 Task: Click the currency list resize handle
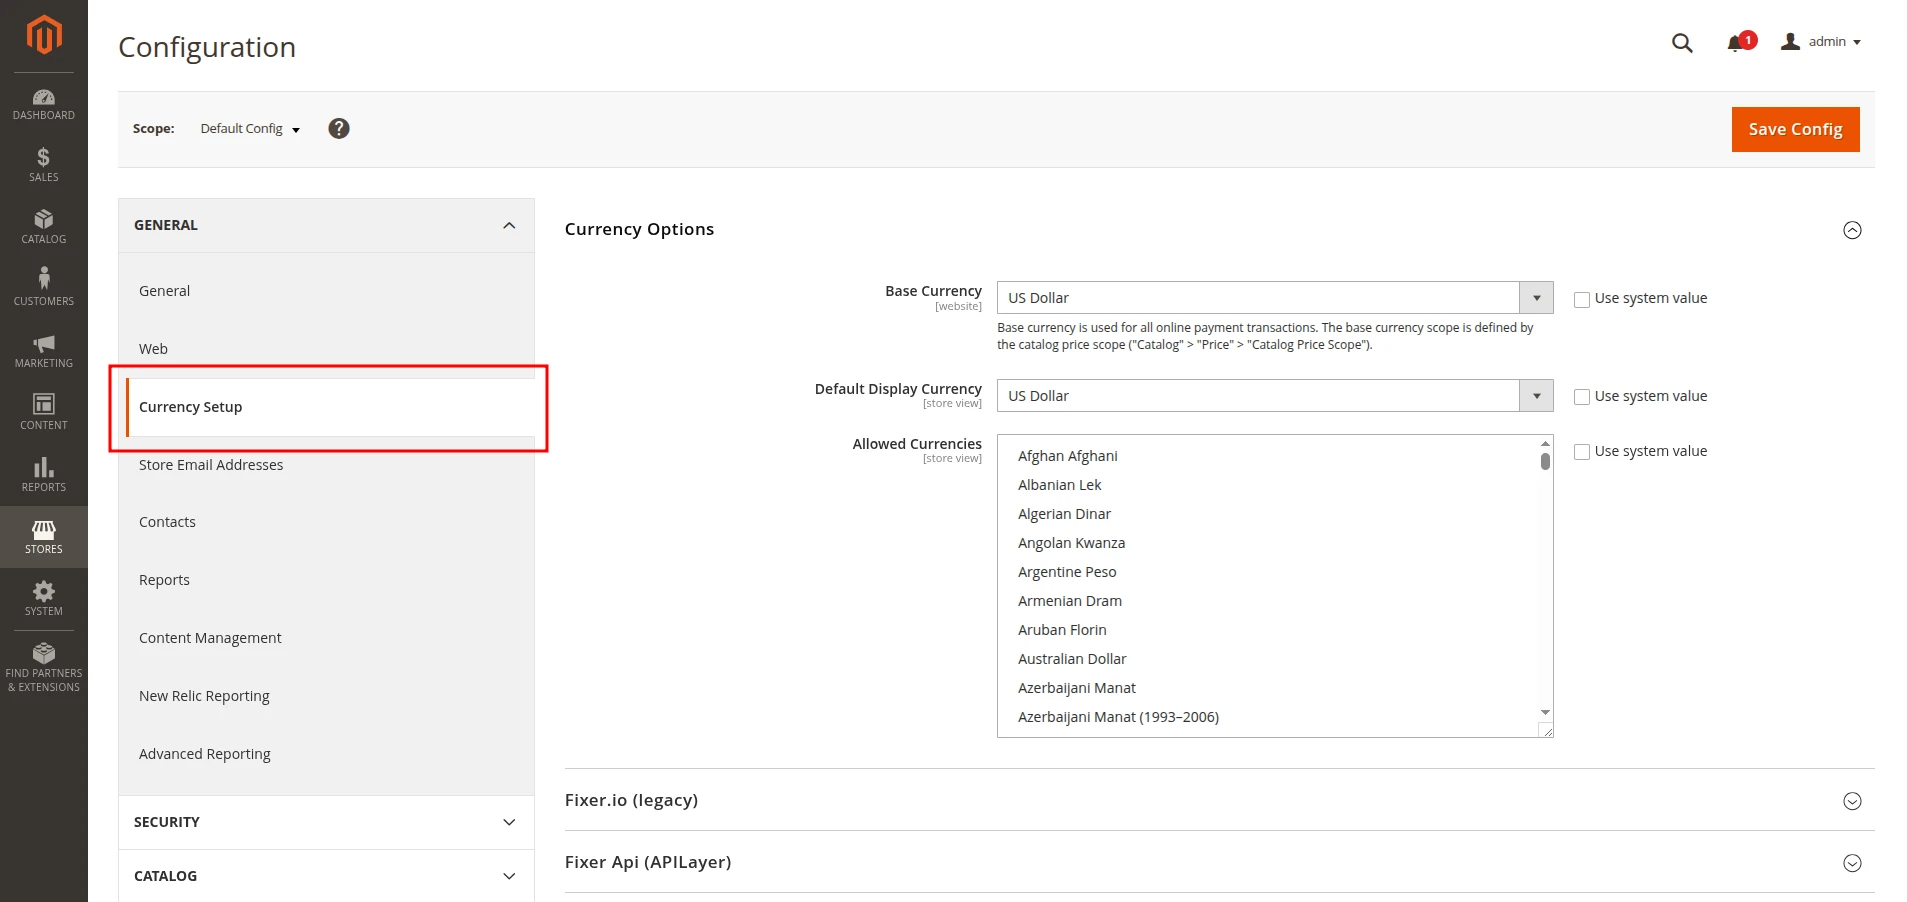(1547, 731)
